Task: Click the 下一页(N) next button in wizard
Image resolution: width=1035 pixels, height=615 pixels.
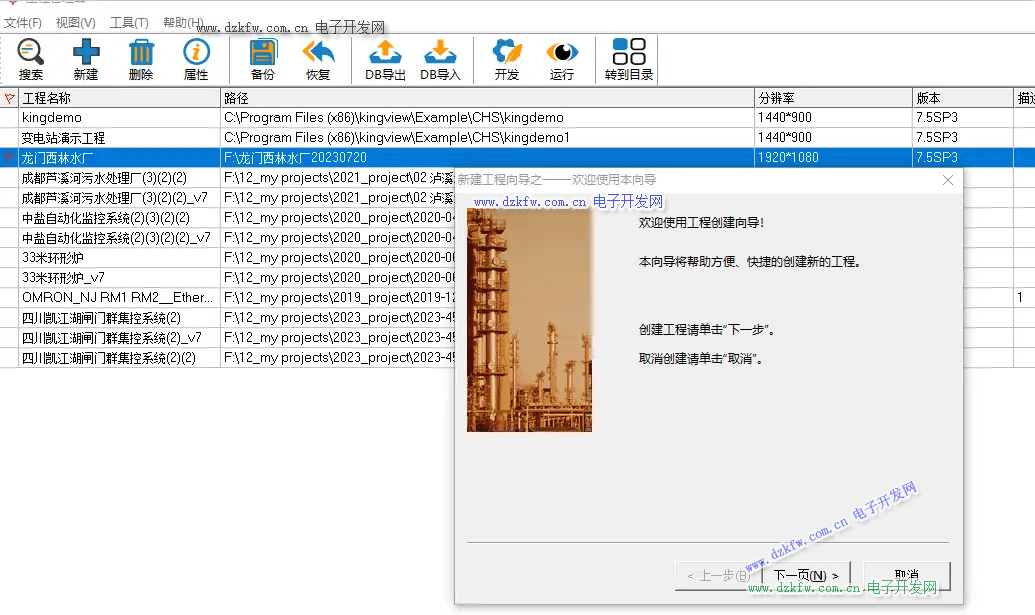Action: click(x=806, y=576)
